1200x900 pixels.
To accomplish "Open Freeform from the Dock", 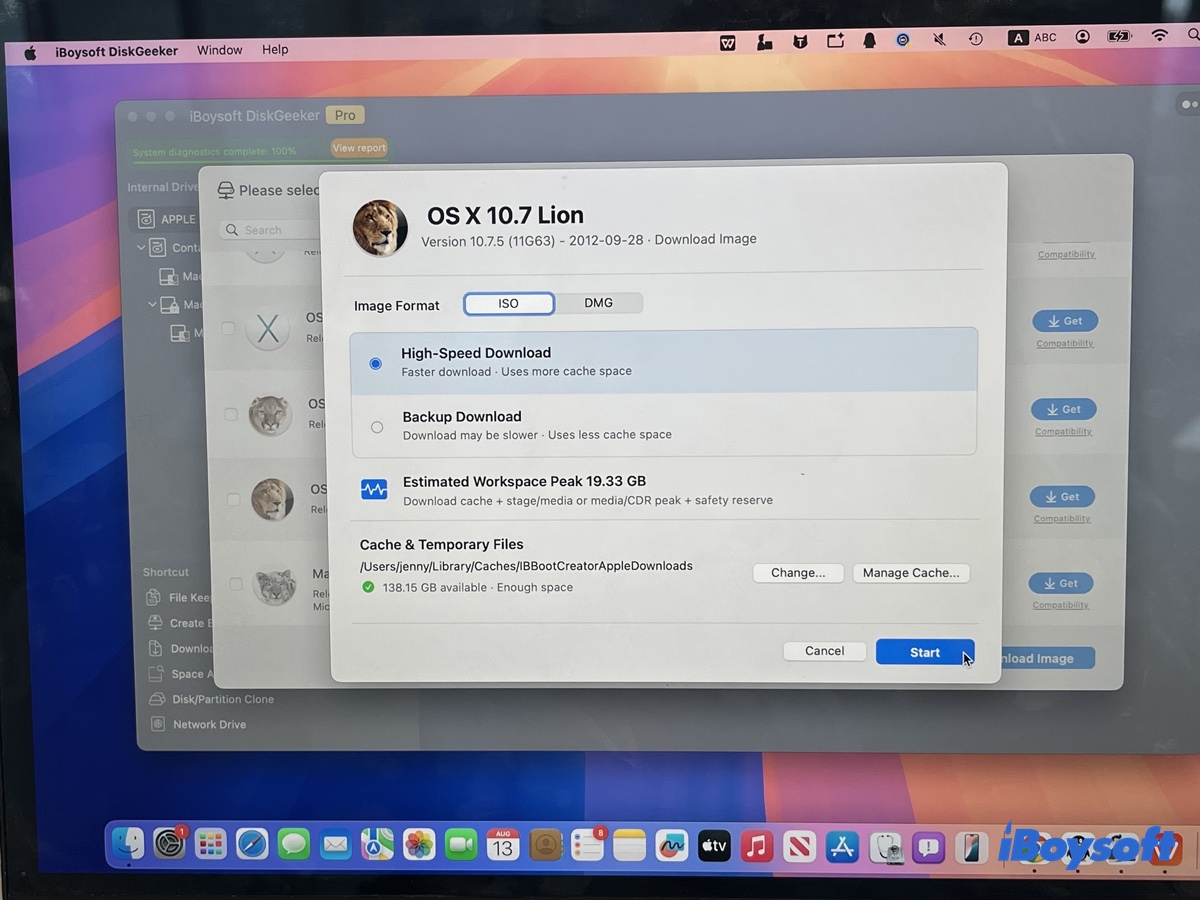I will (672, 847).
